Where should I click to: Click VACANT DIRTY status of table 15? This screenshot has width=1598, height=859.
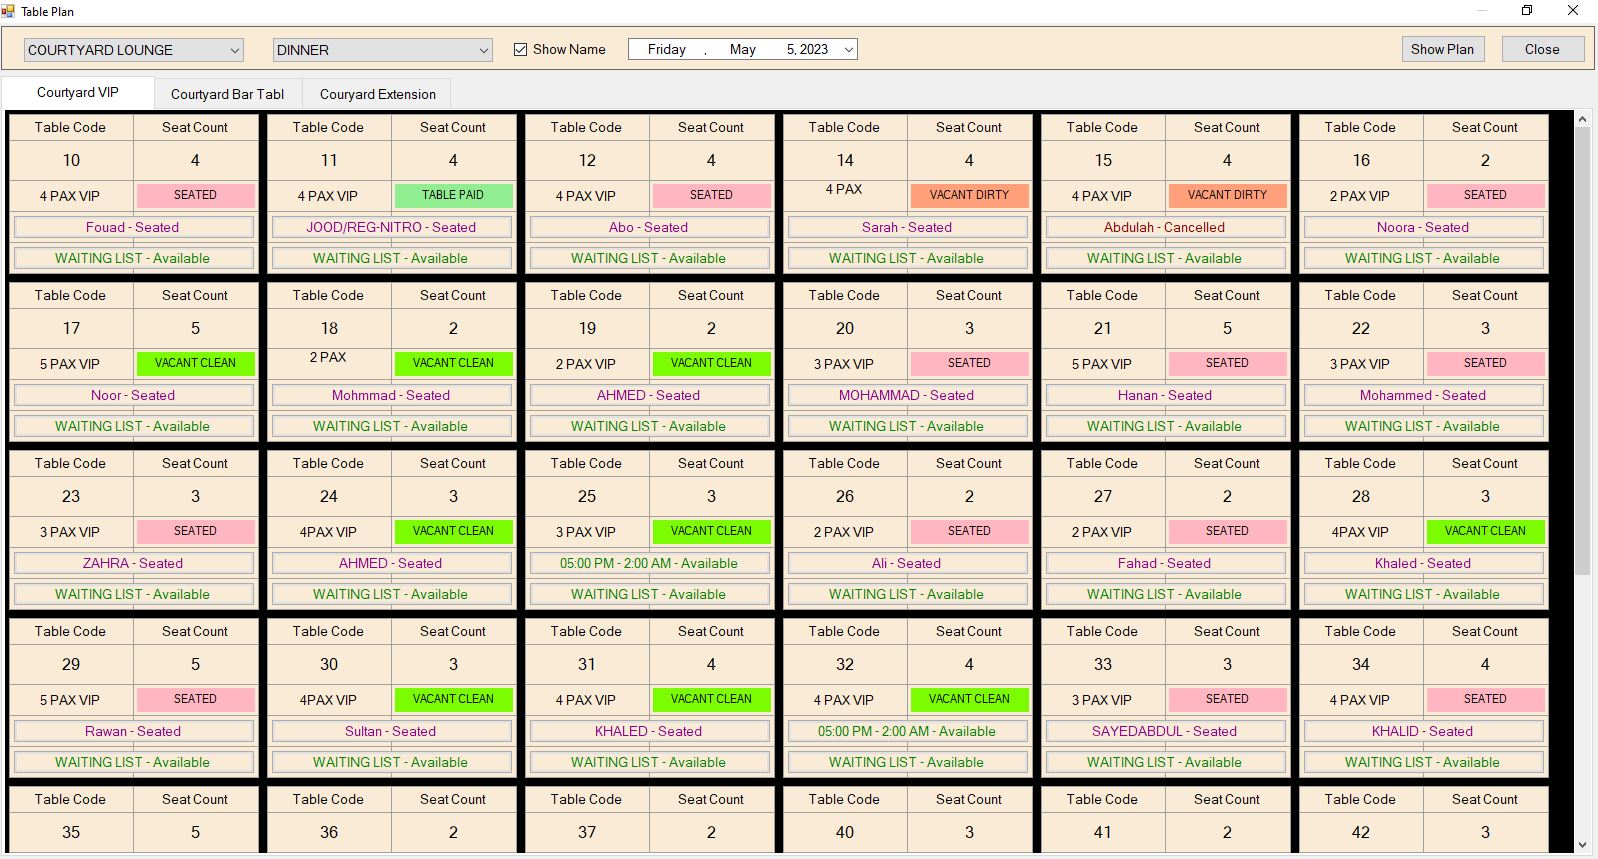pyautogui.click(x=1227, y=195)
